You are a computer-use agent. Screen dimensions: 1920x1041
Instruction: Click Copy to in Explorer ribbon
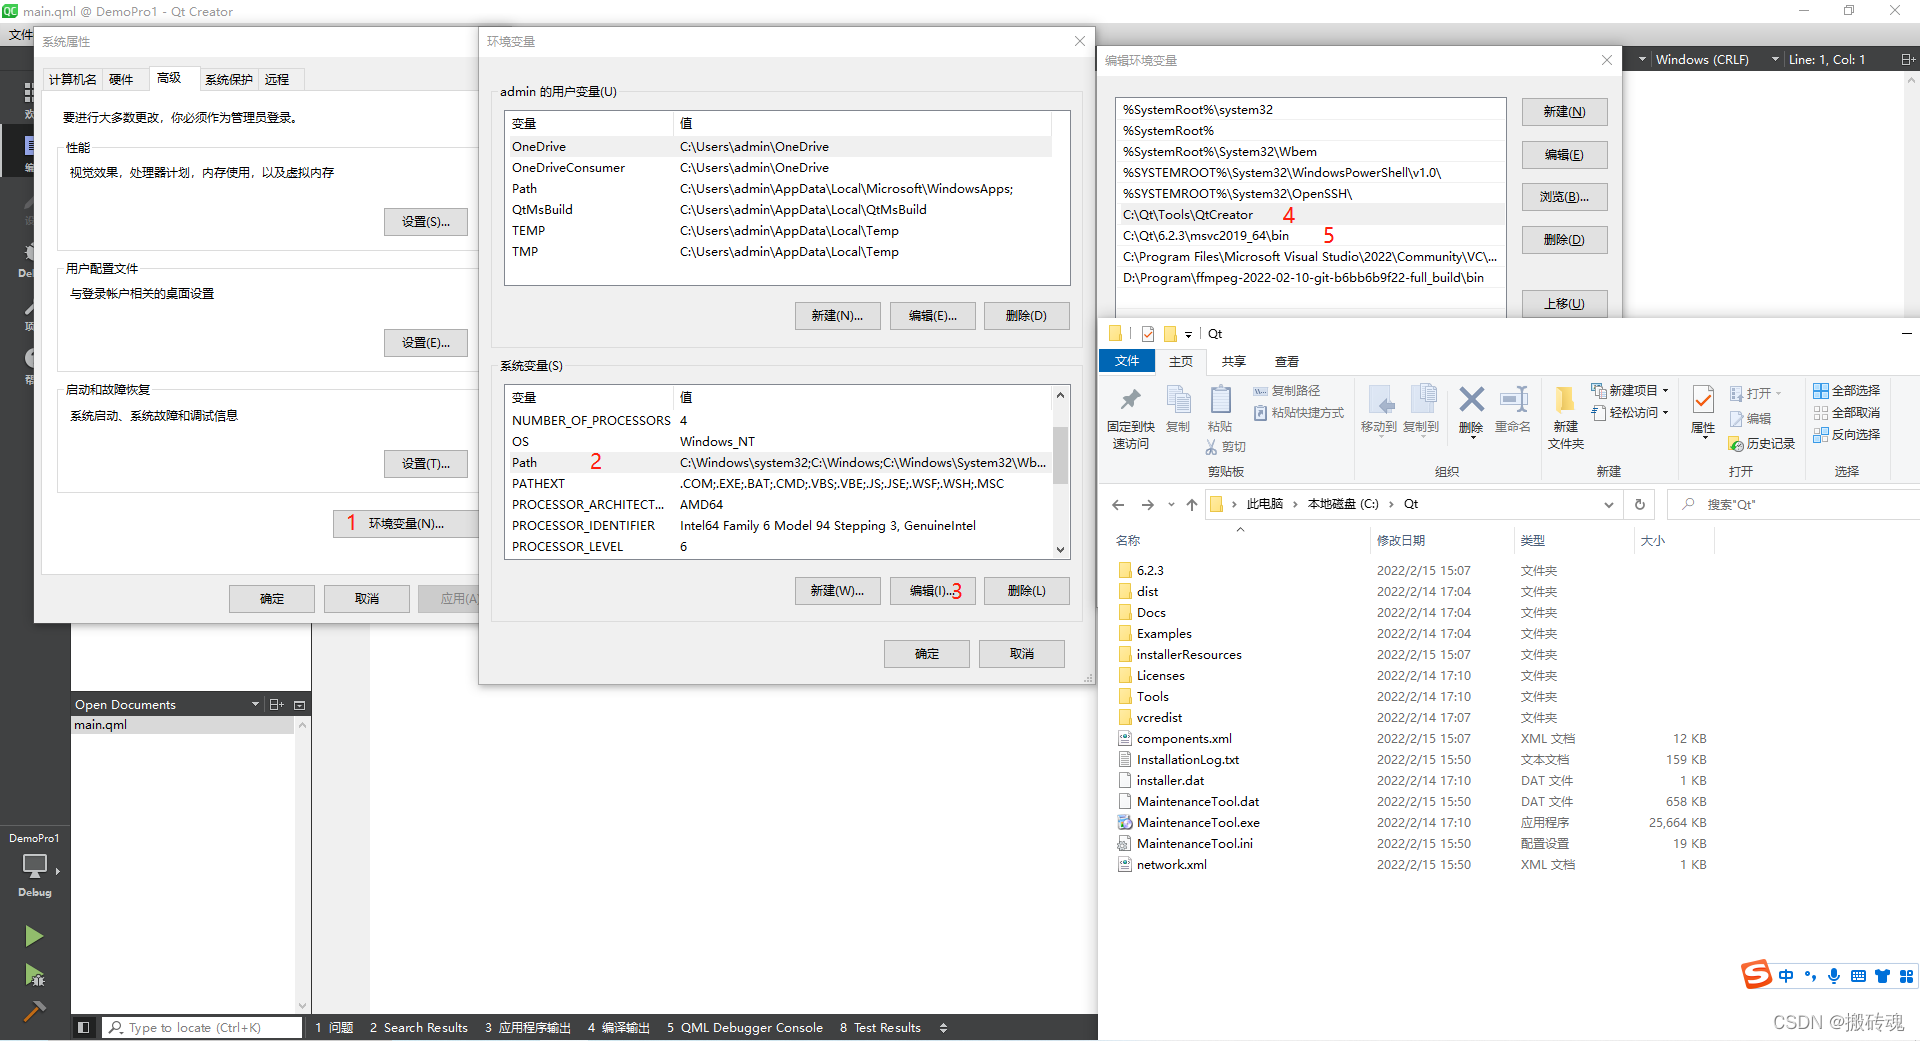point(1421,409)
